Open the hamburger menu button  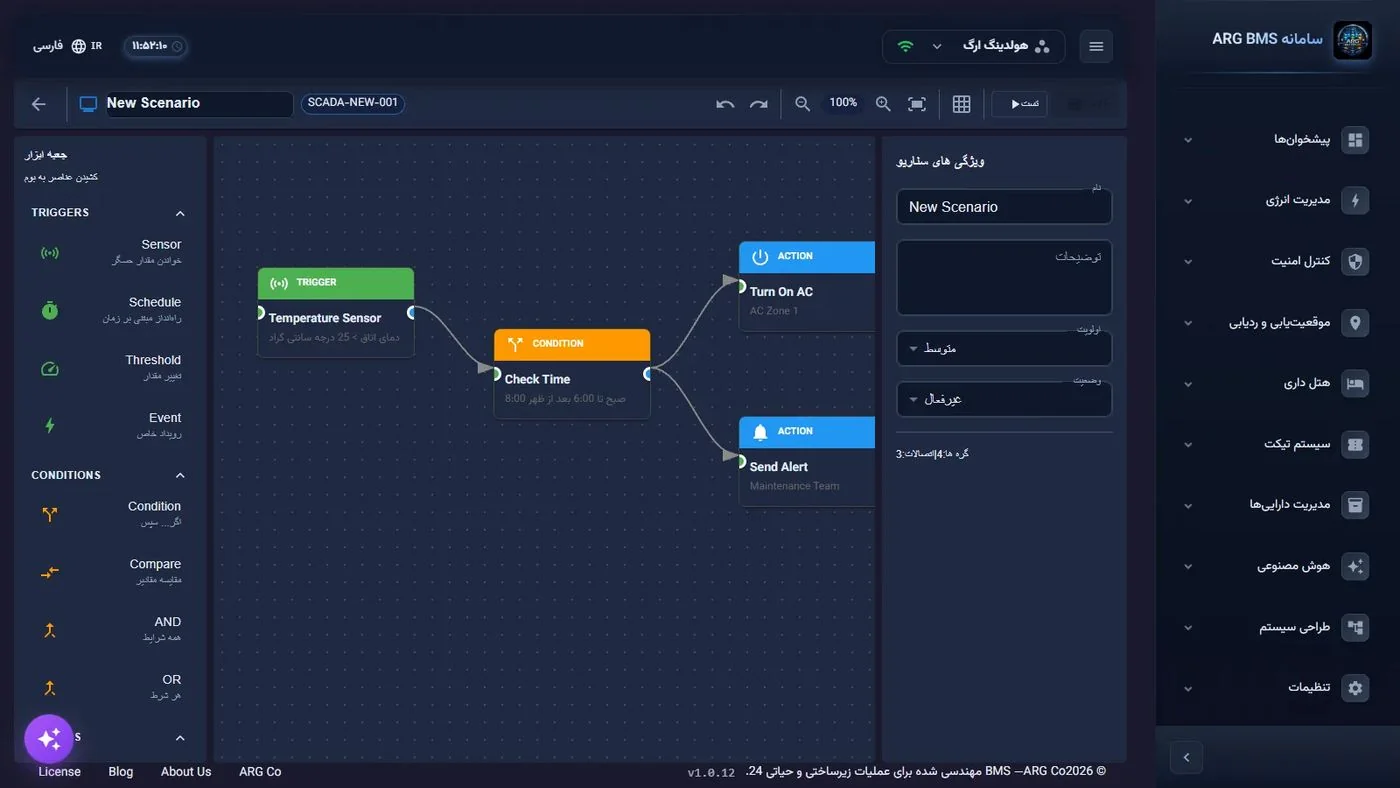[x=1096, y=46]
